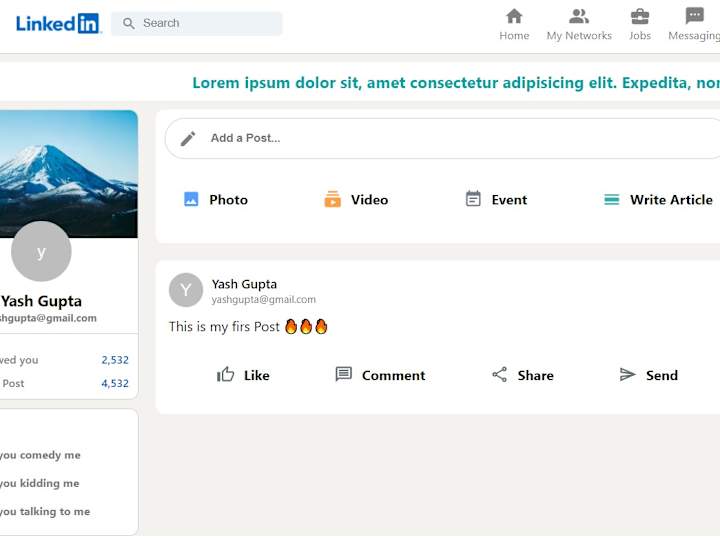Click the post author avatar Y
This screenshot has width=720, height=540.
186,290
